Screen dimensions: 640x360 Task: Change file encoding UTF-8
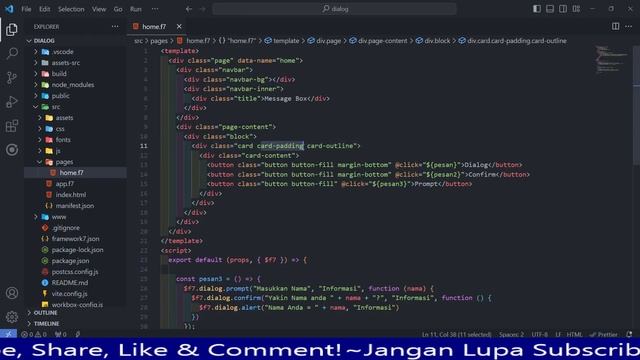coord(540,334)
